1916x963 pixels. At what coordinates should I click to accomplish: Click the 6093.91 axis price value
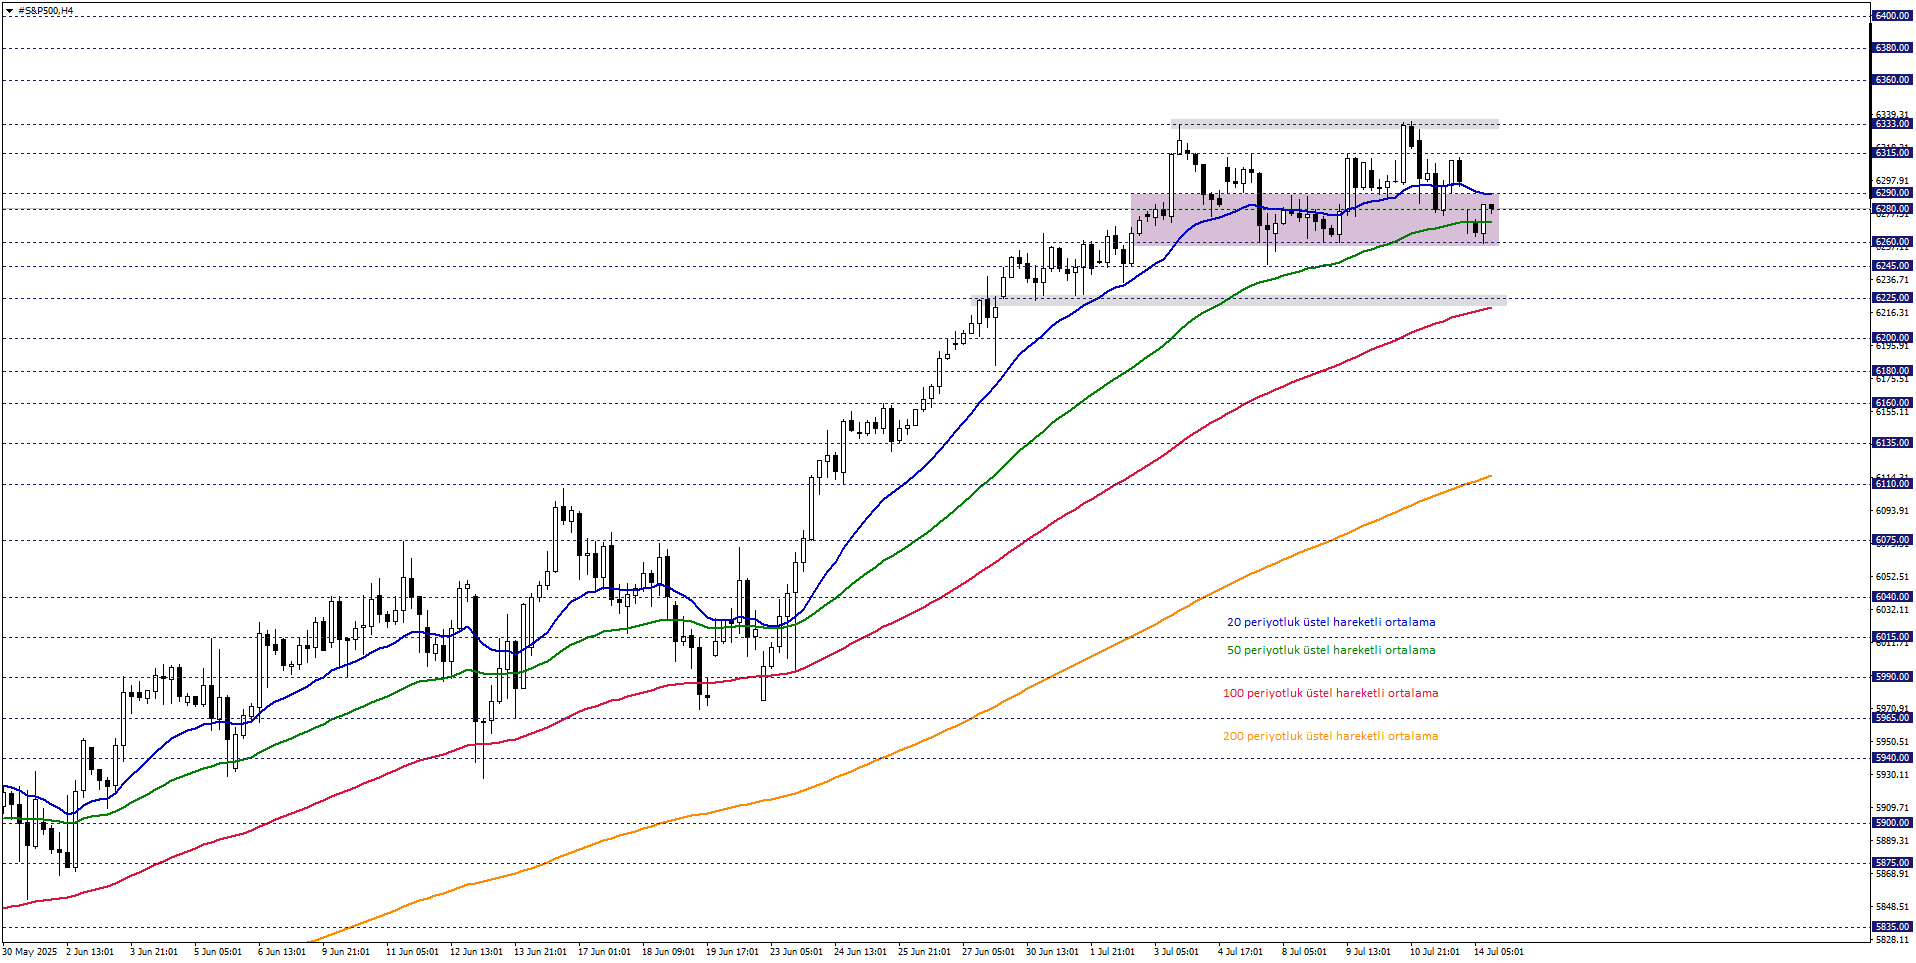pyautogui.click(x=1892, y=511)
